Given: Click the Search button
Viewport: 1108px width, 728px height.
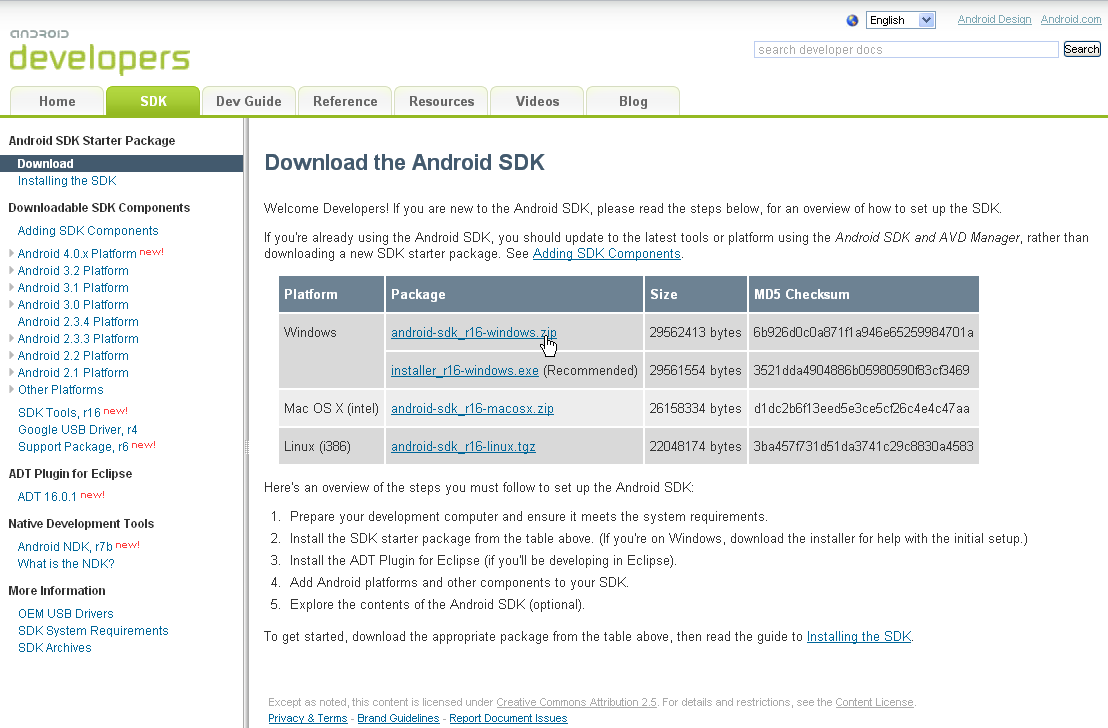Looking at the screenshot, I should click(1082, 49).
